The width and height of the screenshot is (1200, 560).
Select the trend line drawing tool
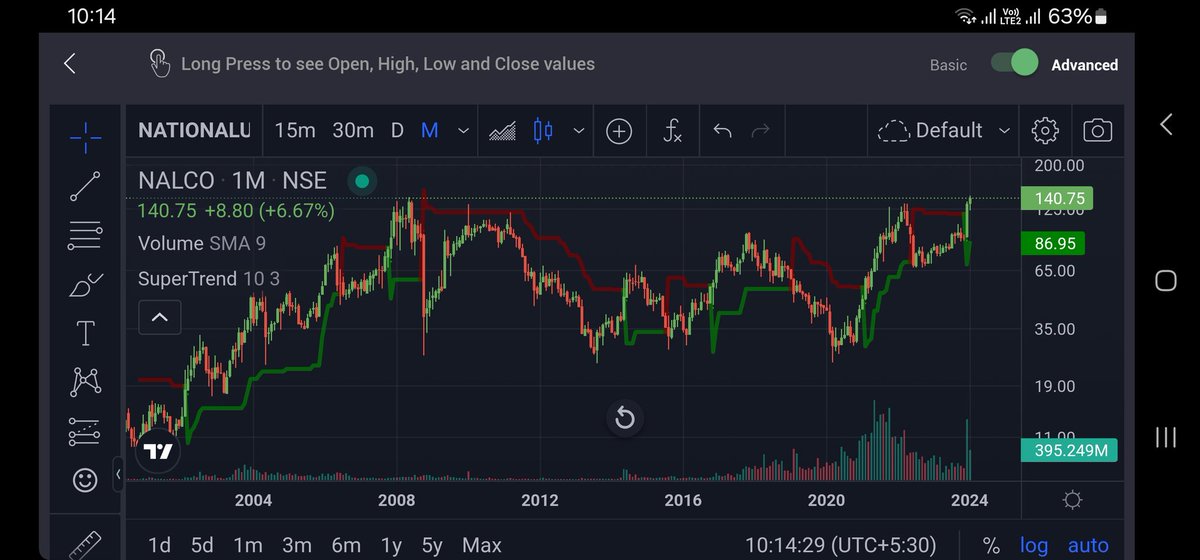pyautogui.click(x=85, y=187)
